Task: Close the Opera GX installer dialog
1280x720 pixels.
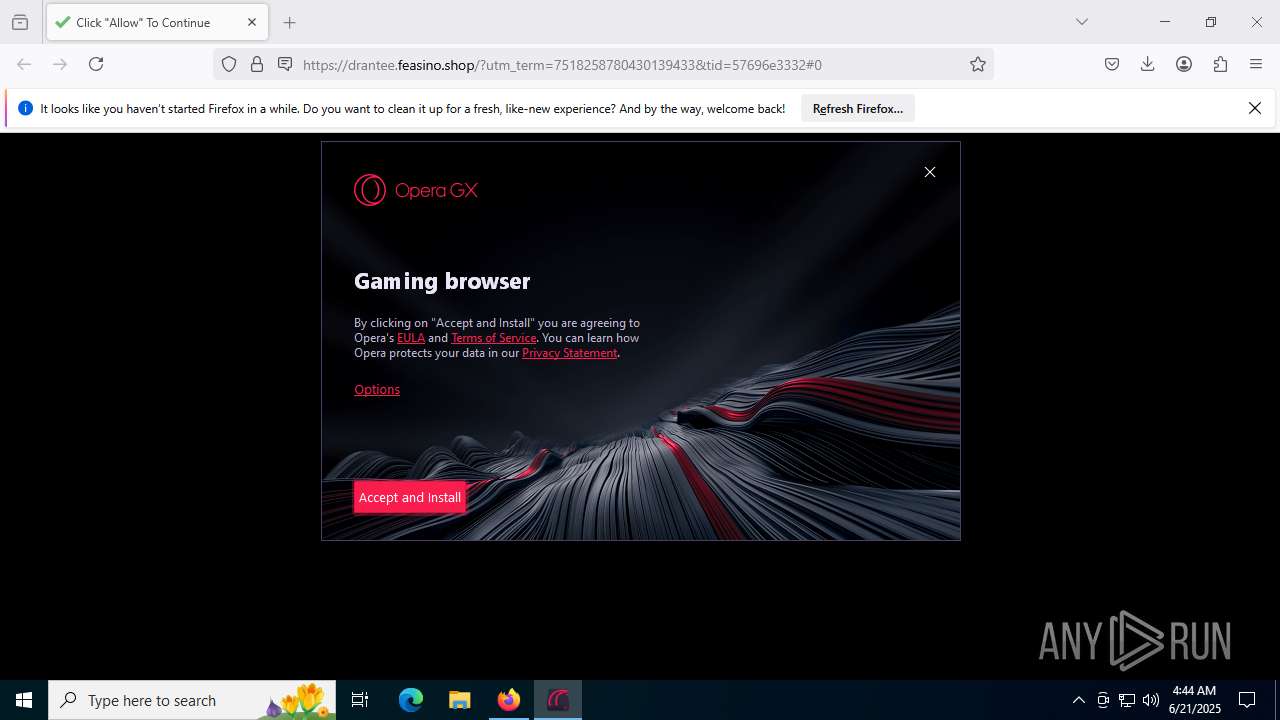Action: coord(930,172)
